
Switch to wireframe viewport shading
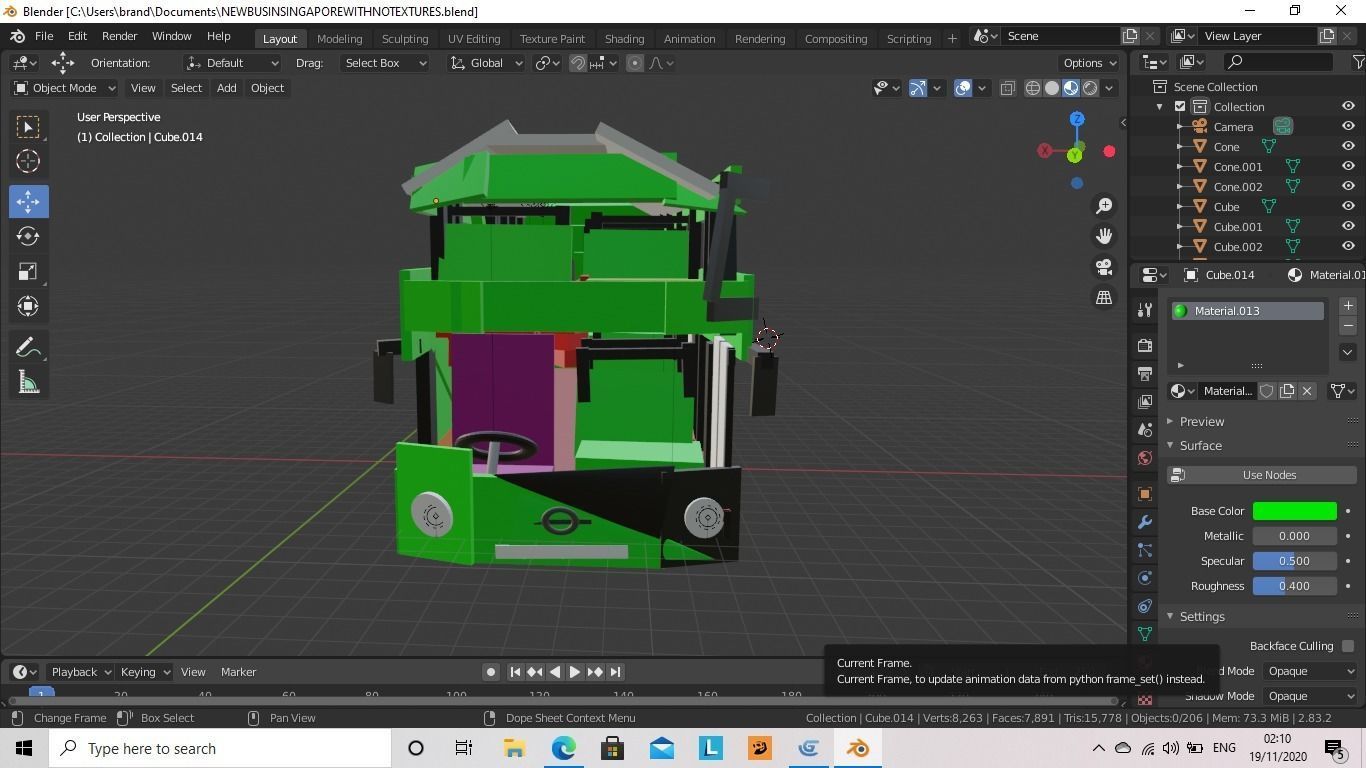1033,88
